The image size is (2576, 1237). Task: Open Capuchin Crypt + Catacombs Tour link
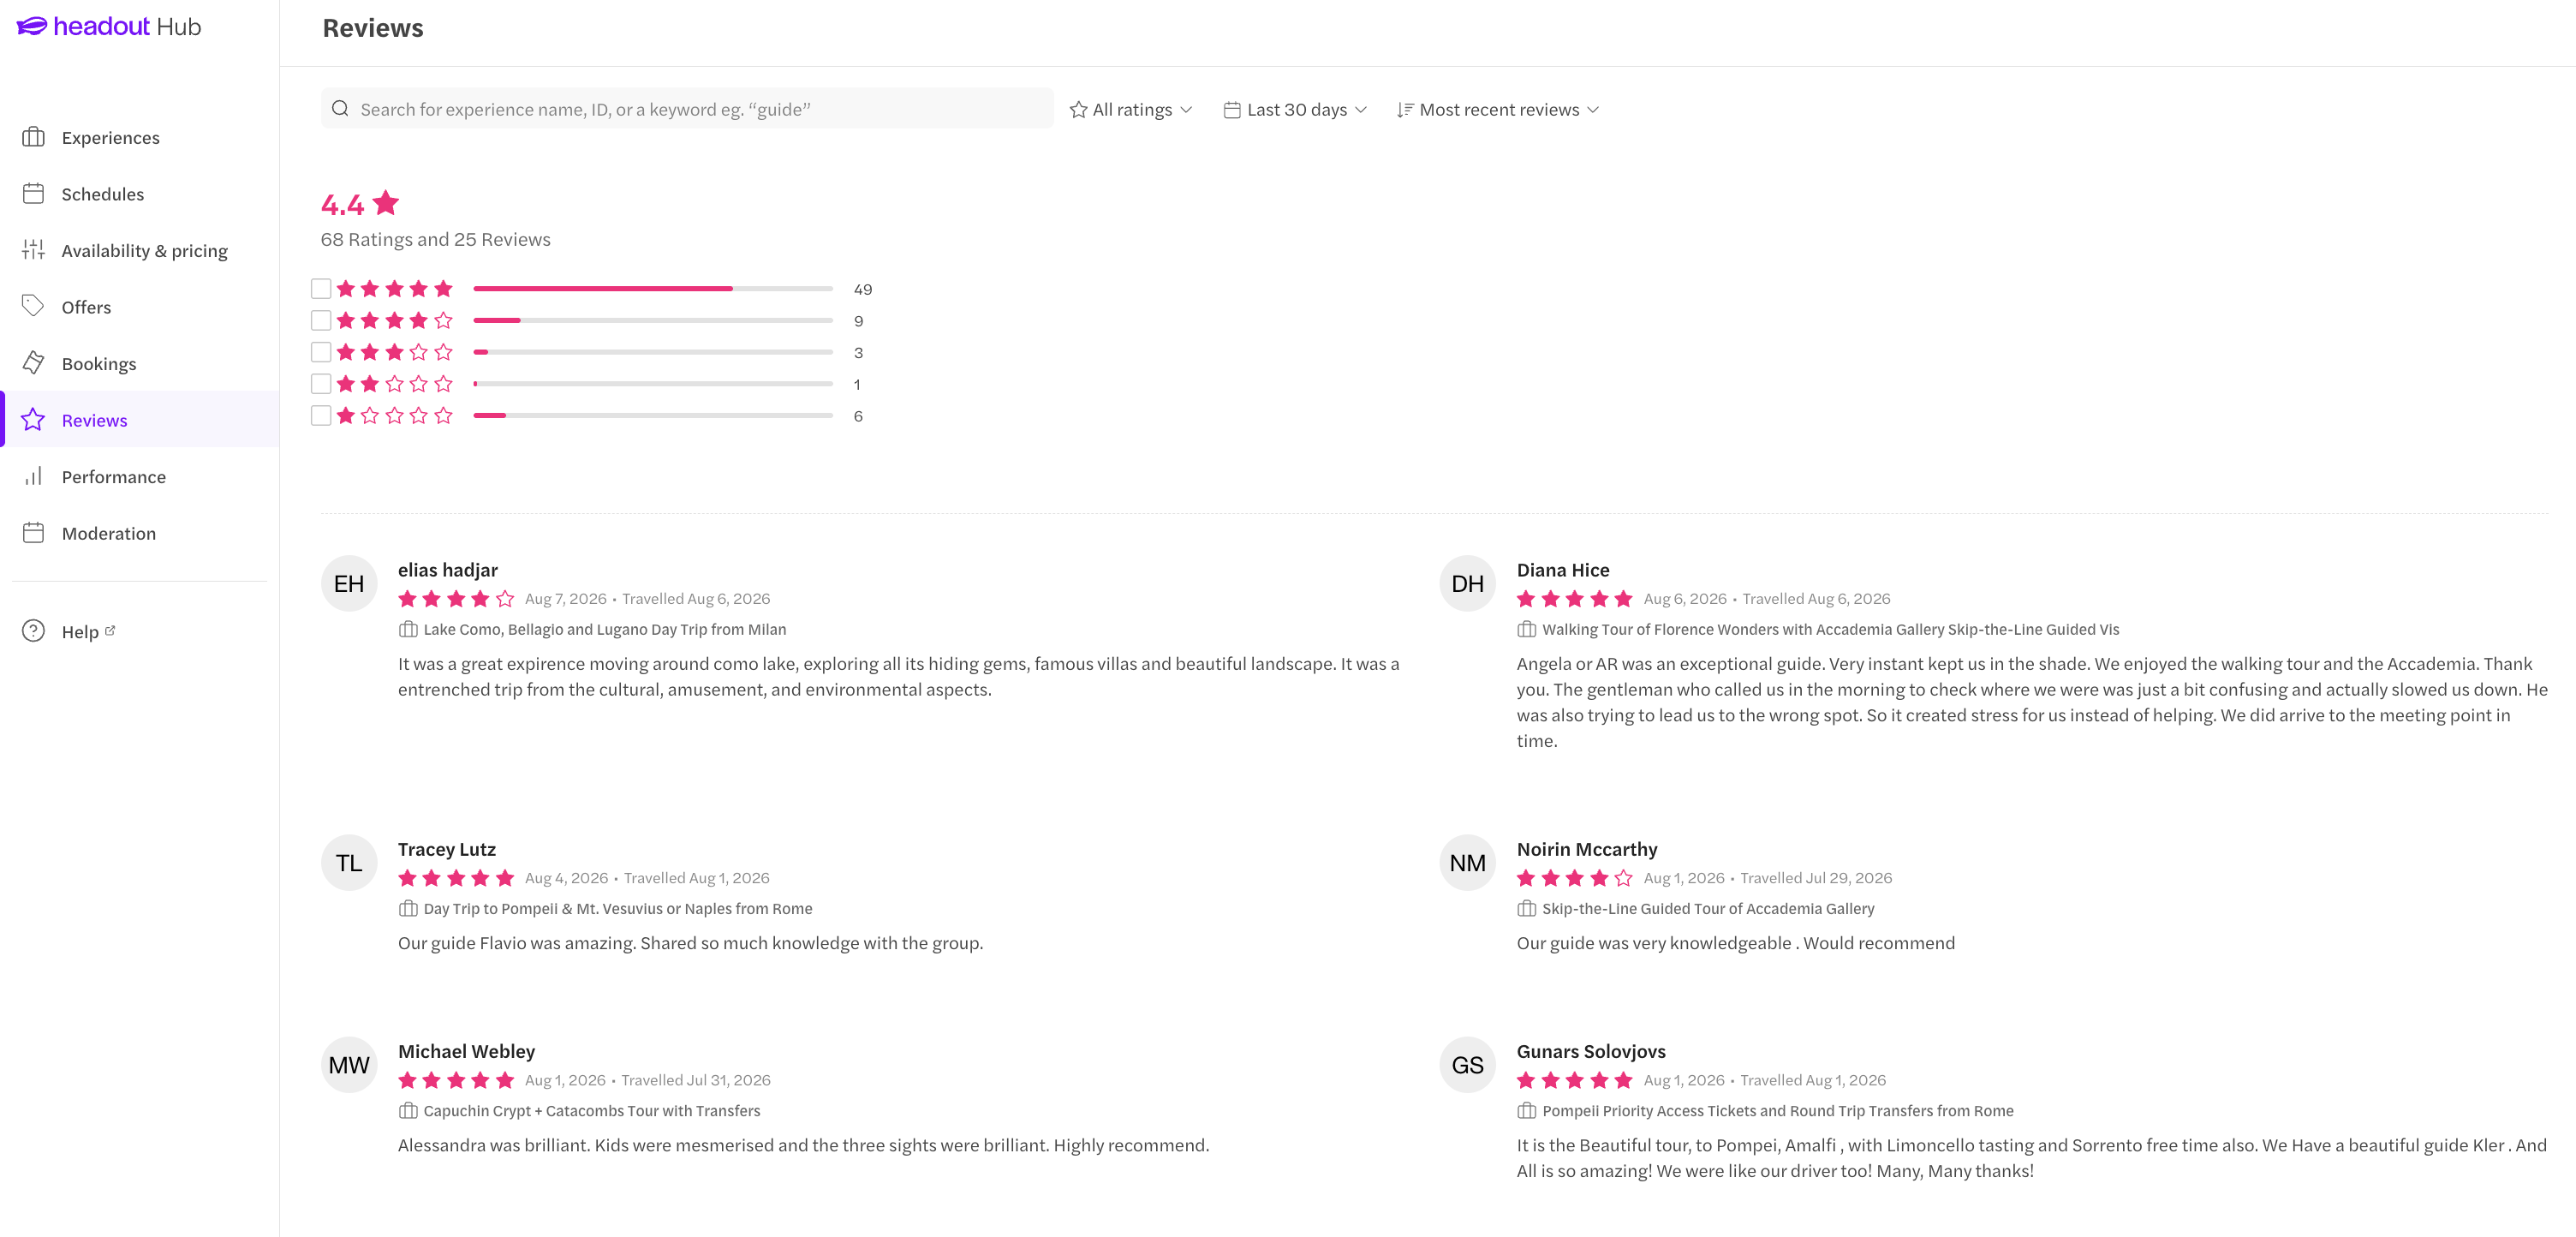(x=592, y=1111)
